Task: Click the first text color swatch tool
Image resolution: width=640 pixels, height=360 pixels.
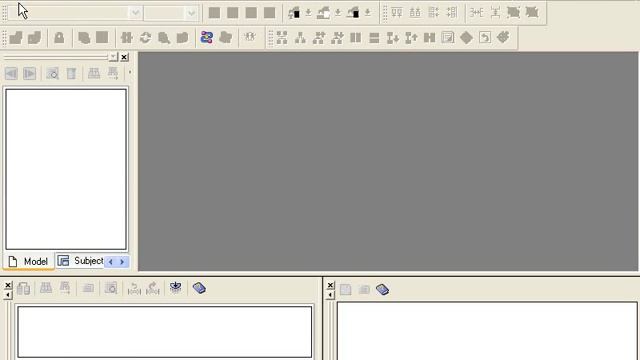Action: [294, 13]
